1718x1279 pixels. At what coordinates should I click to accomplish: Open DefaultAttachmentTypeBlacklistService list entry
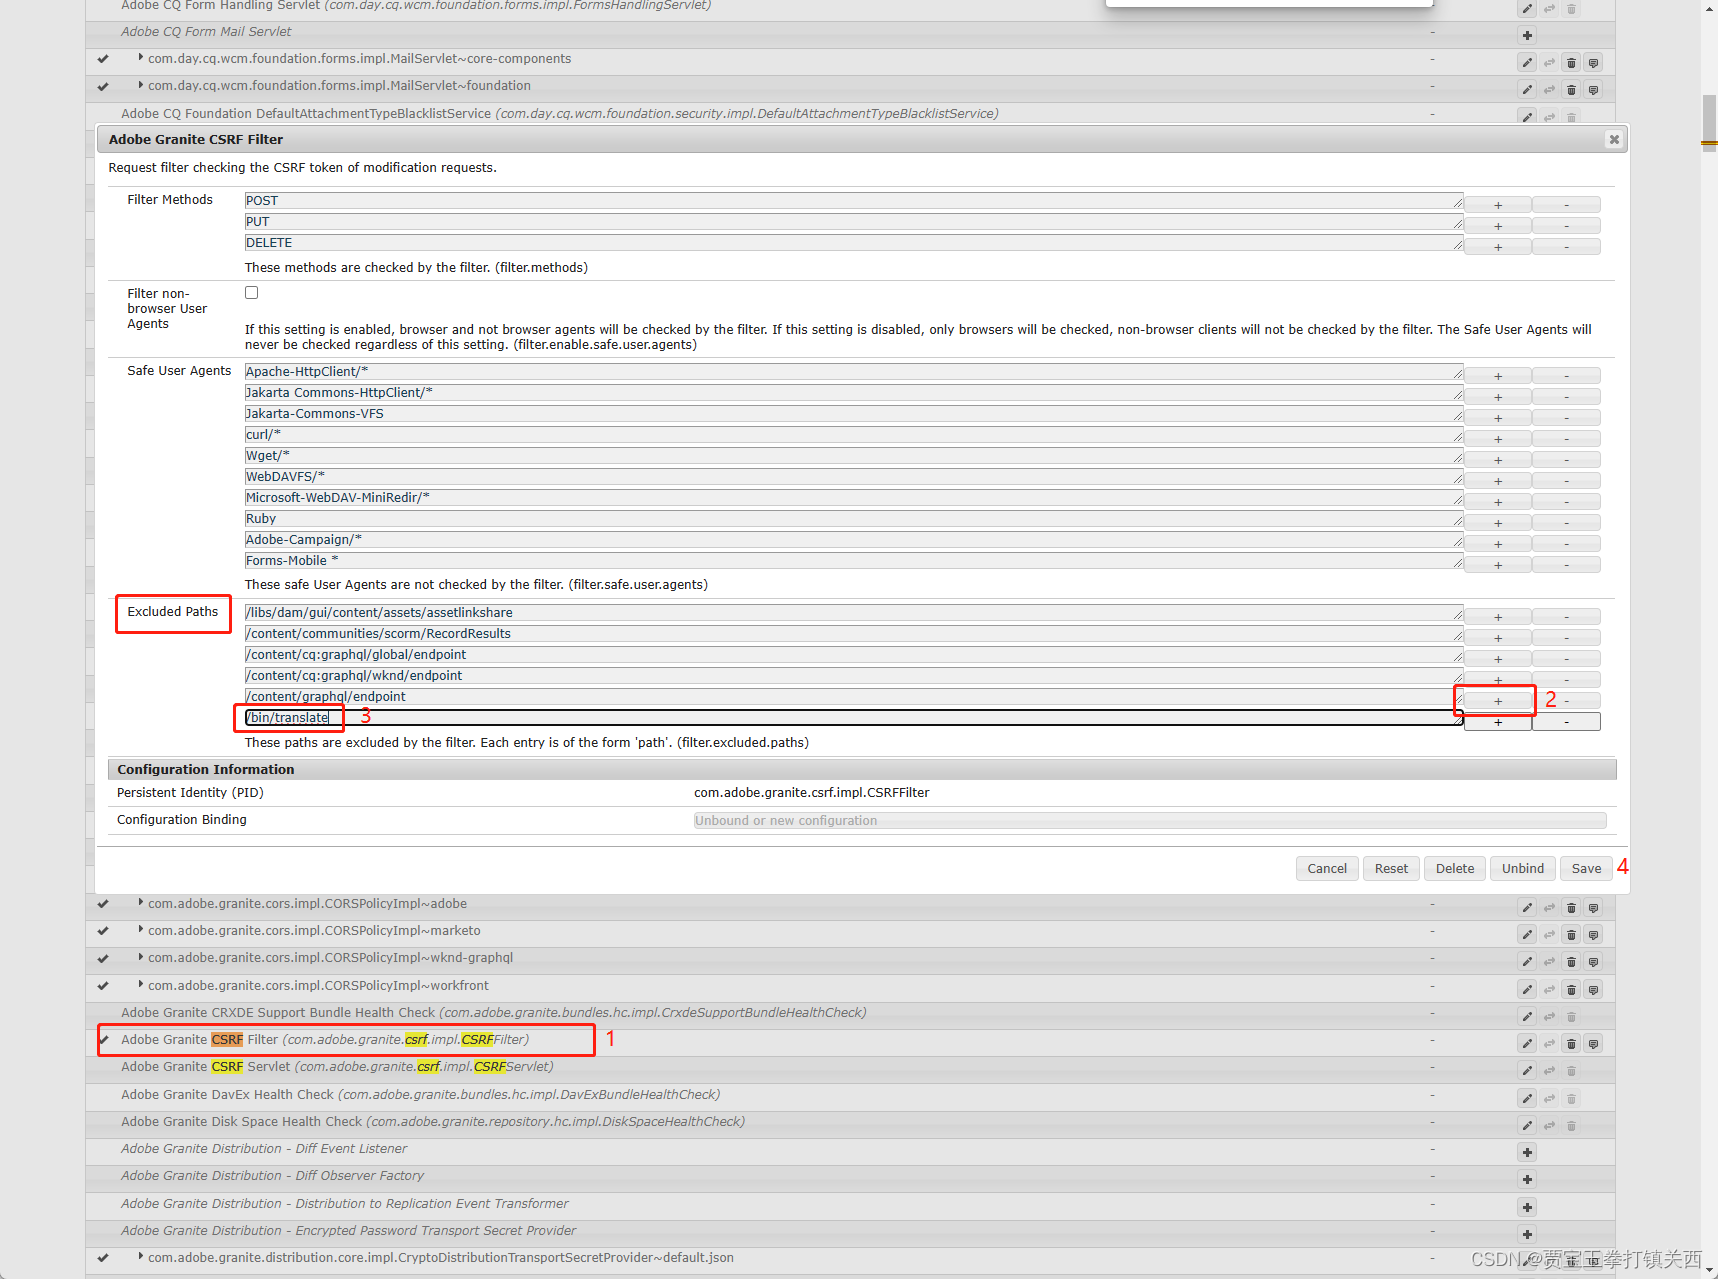click(x=560, y=114)
